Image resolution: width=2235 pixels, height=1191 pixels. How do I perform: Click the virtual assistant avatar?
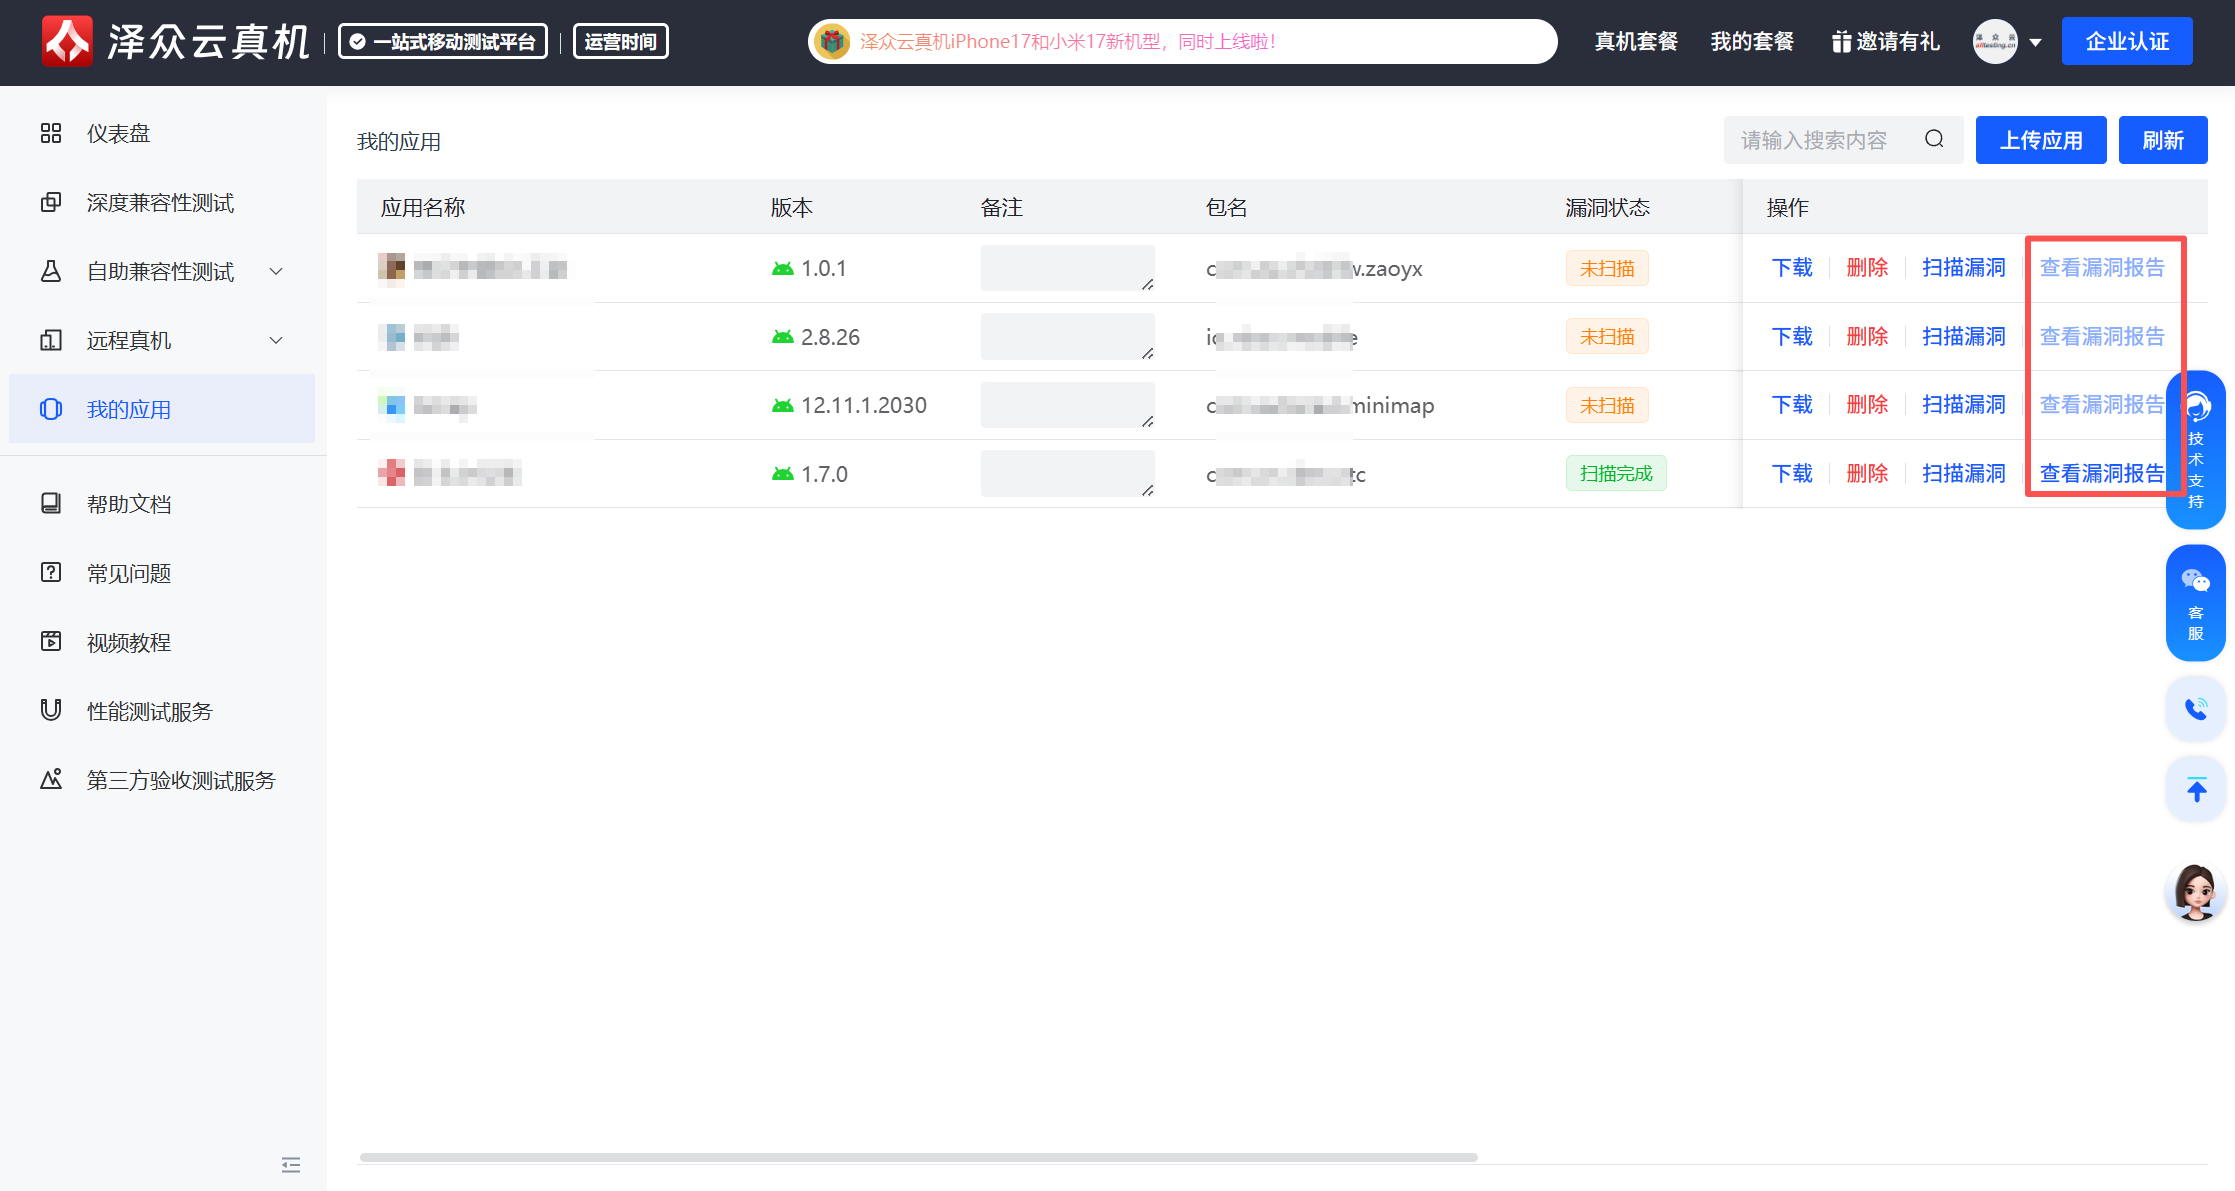(2195, 892)
